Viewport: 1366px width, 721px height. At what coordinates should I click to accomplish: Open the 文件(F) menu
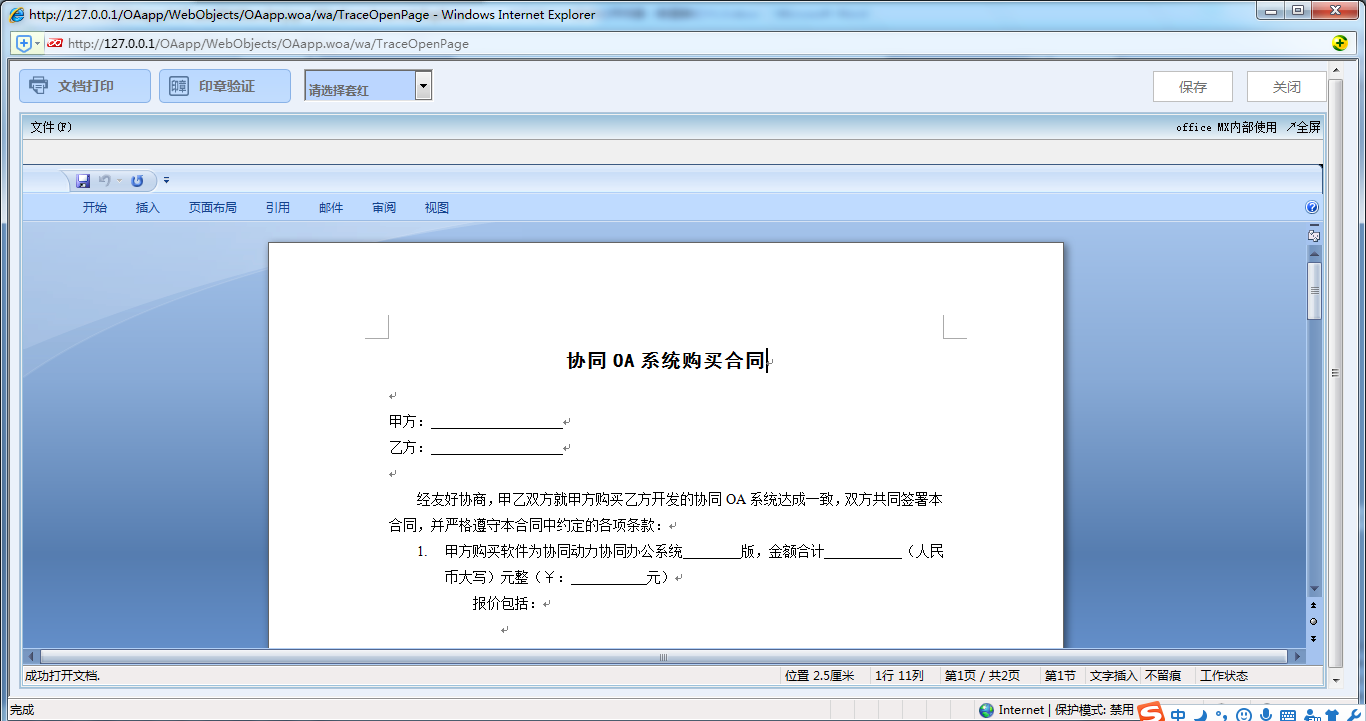tap(49, 127)
